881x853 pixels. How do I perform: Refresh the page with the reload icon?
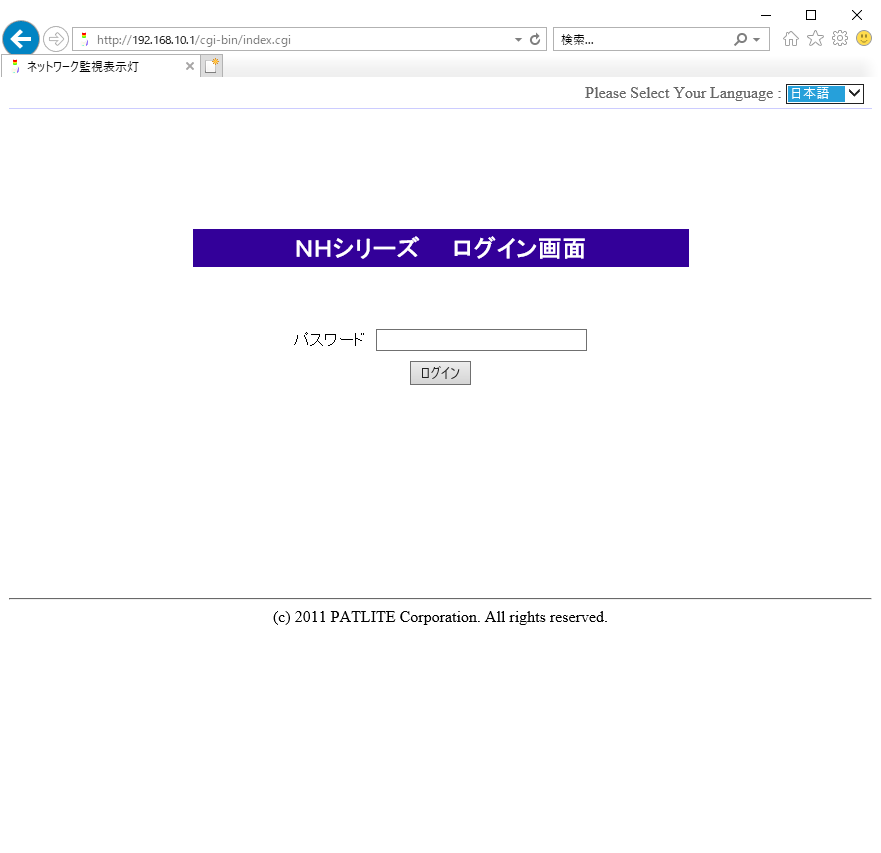535,39
